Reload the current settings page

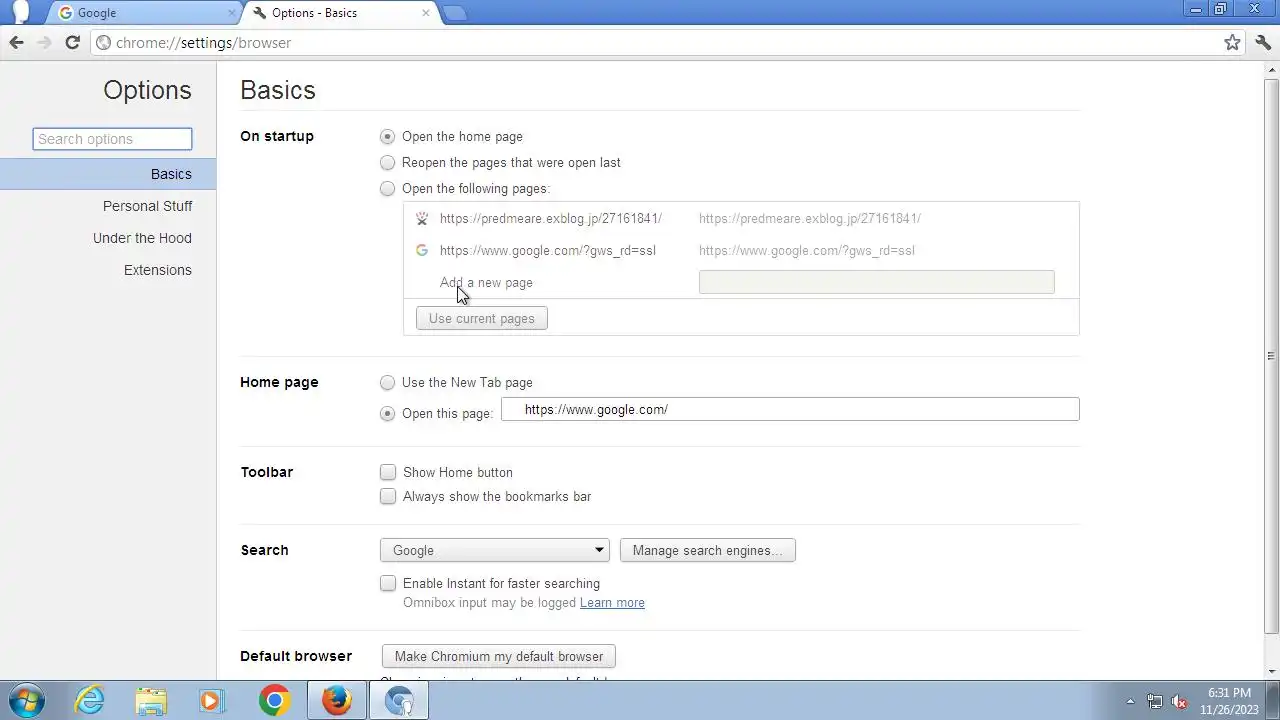pyautogui.click(x=72, y=42)
